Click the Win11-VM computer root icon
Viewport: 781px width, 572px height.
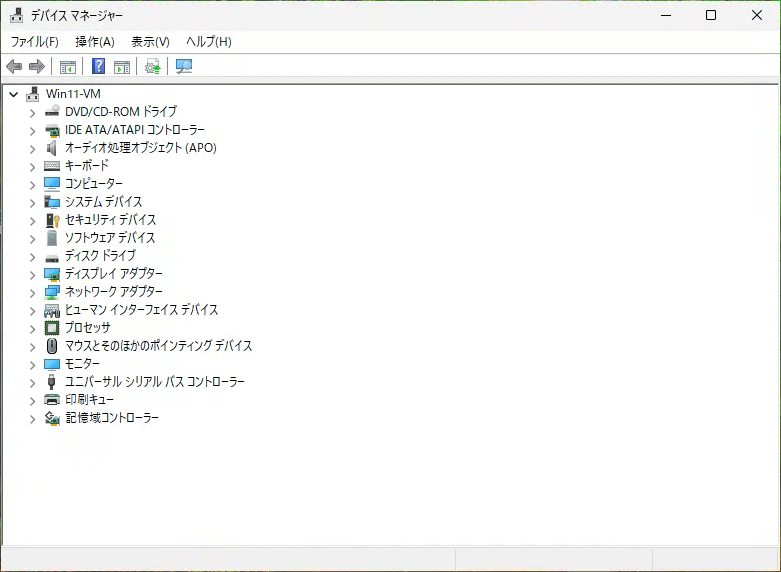coord(33,94)
